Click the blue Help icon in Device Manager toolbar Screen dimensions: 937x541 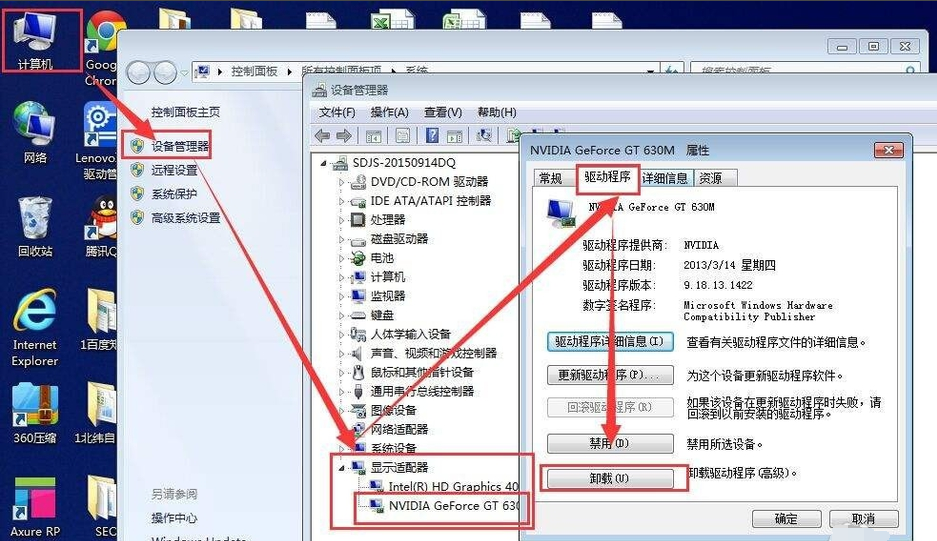(432, 135)
